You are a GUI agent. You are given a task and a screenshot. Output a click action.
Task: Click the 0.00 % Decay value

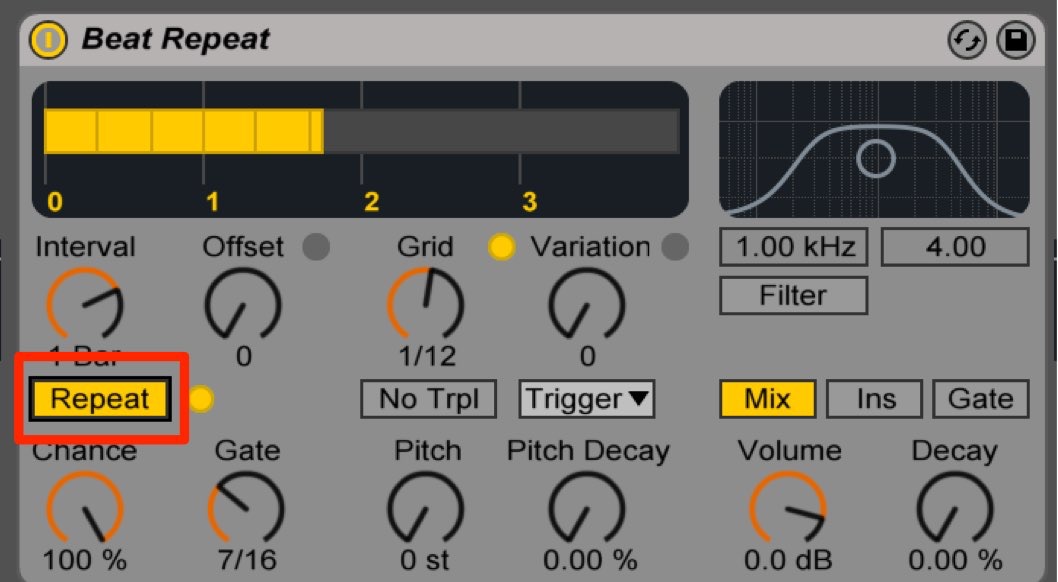click(955, 560)
